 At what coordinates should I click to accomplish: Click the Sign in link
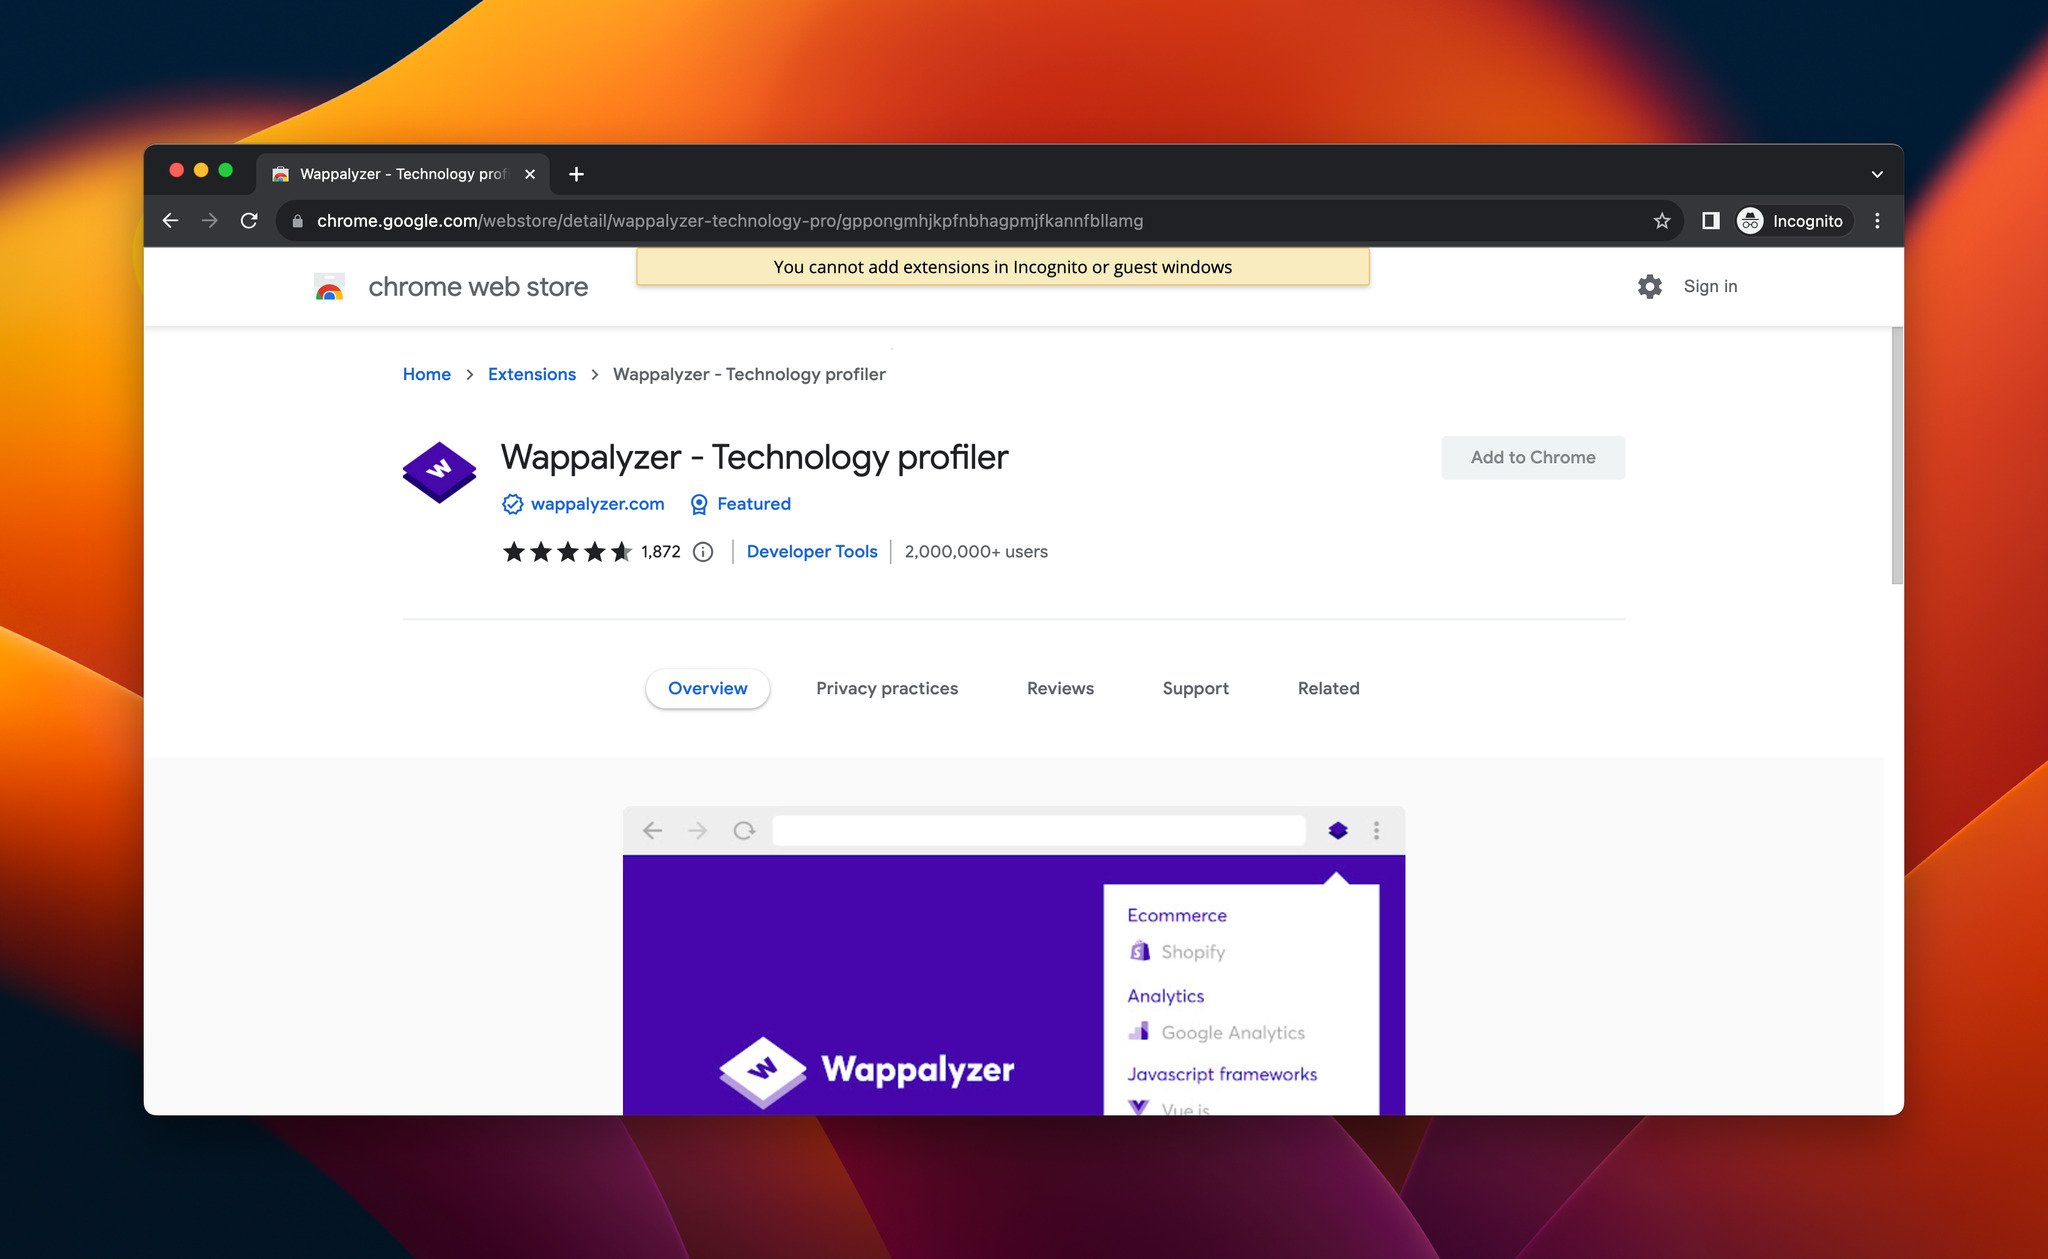(x=1710, y=285)
